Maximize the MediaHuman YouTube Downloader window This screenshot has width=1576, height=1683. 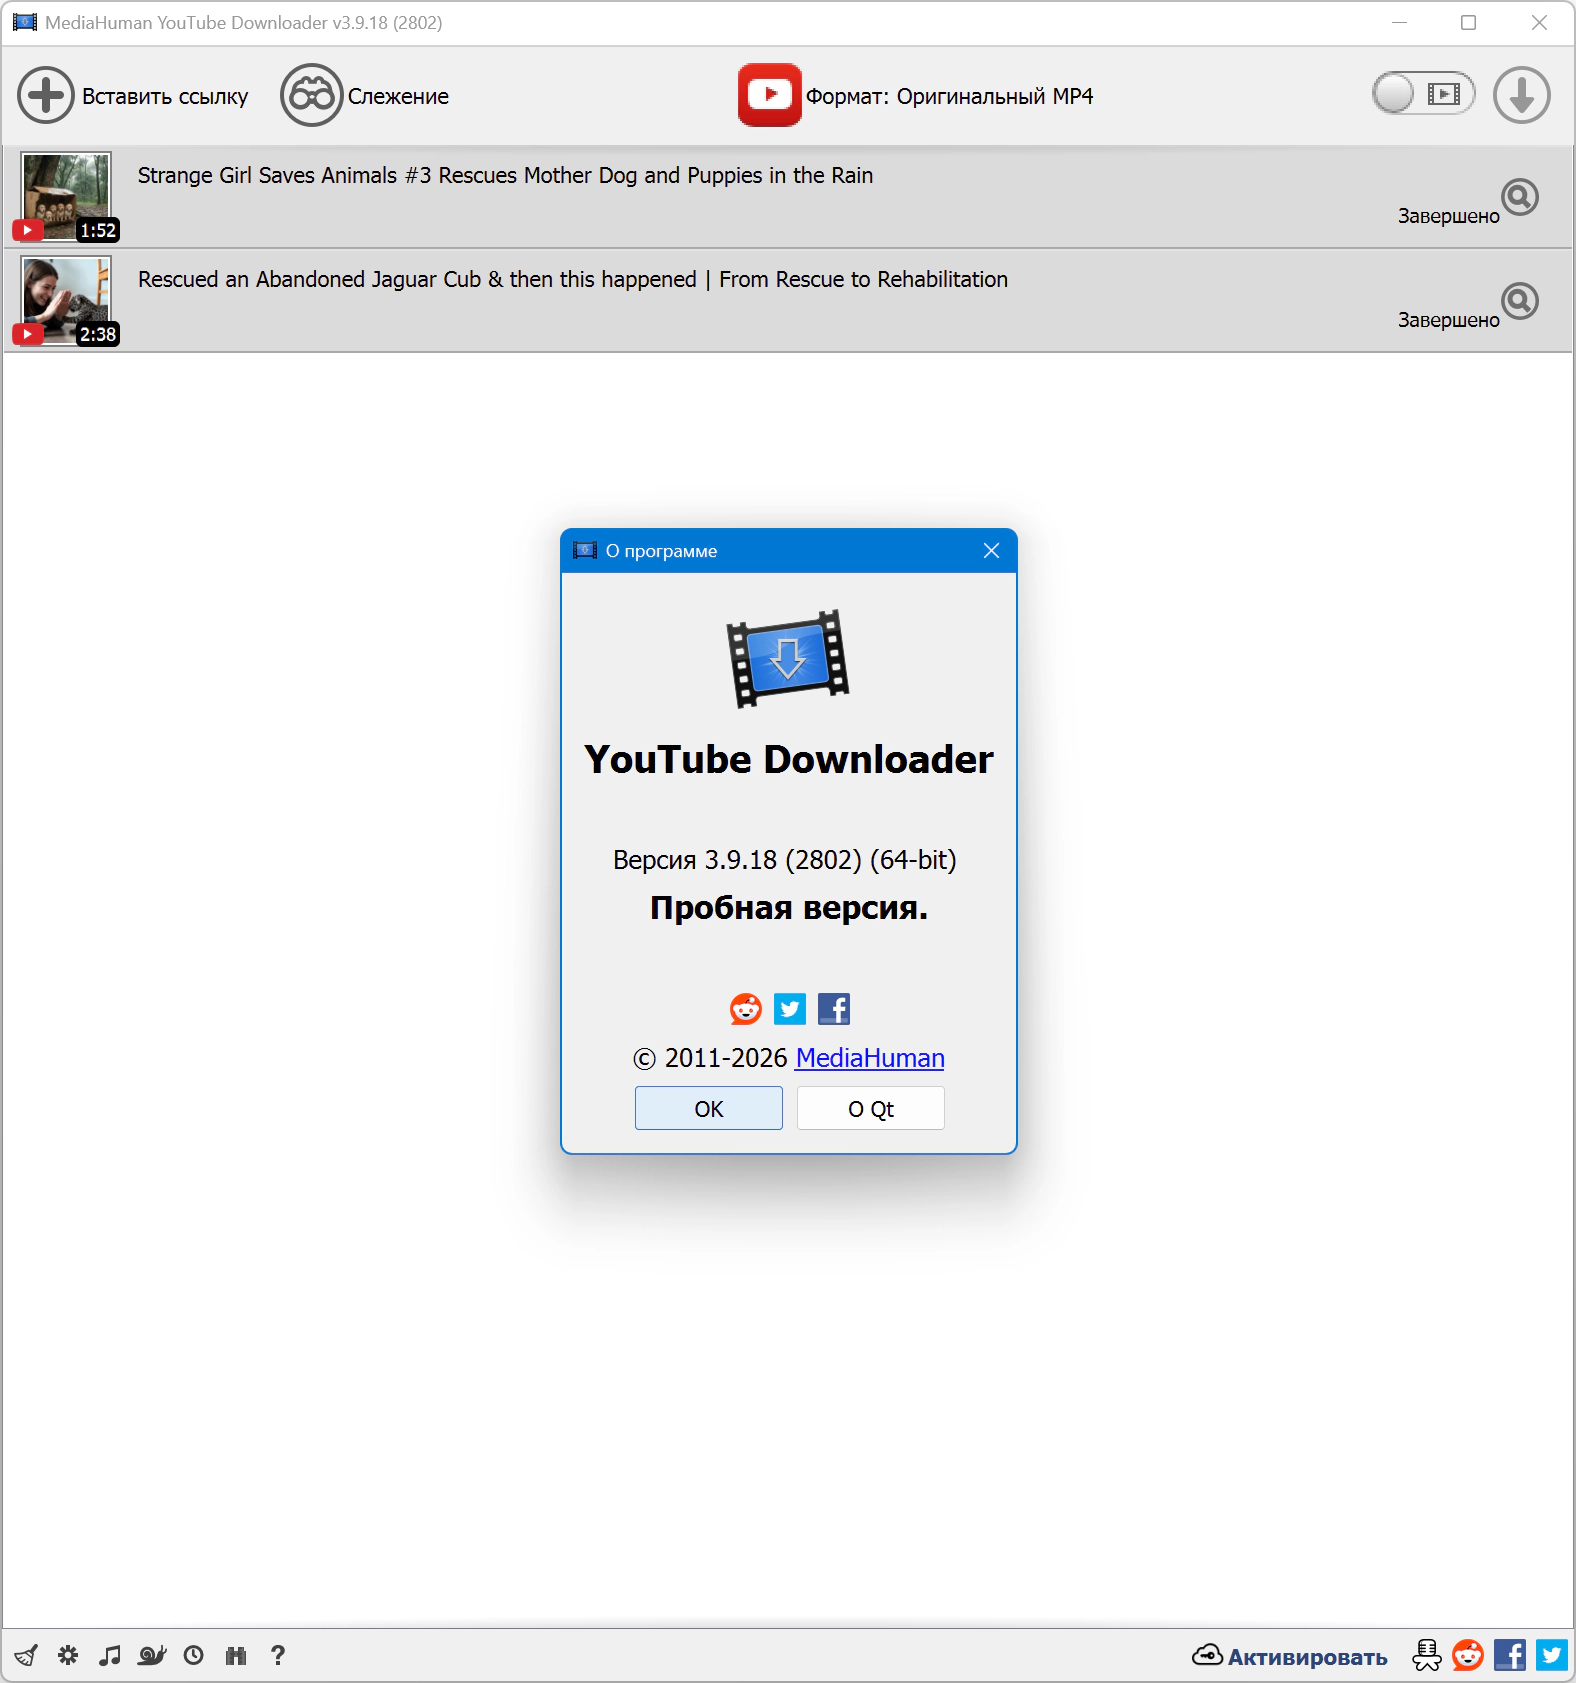pos(1469,23)
